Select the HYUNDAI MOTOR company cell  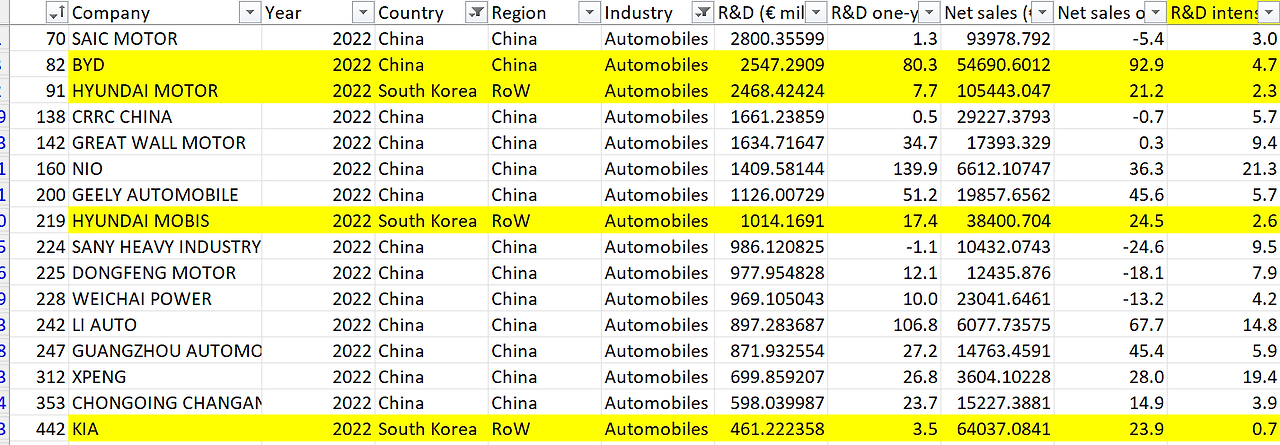click(165, 91)
